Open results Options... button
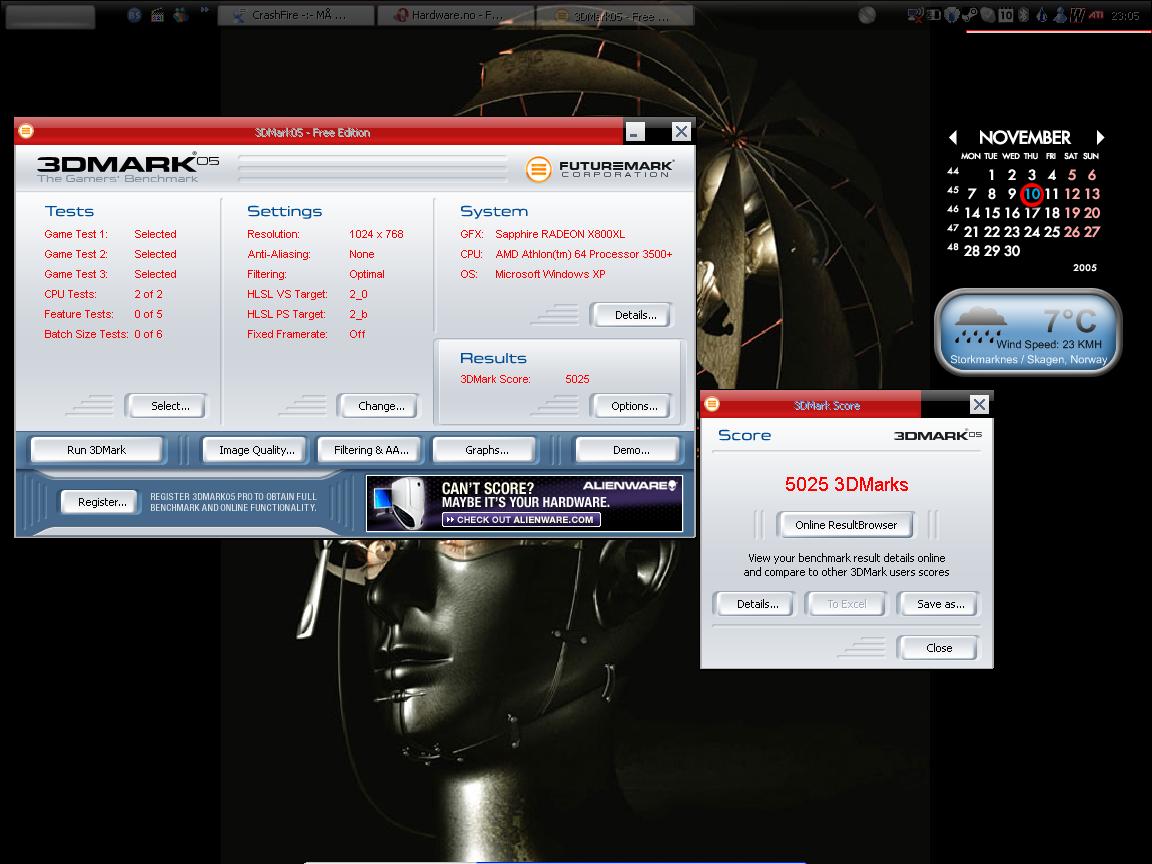 [631, 406]
